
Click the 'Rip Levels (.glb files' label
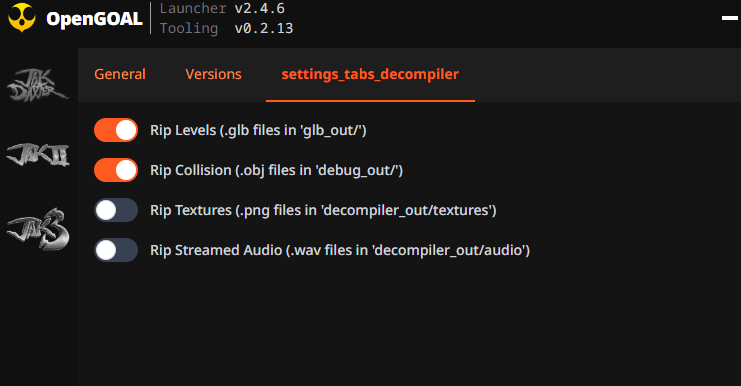[258, 130]
